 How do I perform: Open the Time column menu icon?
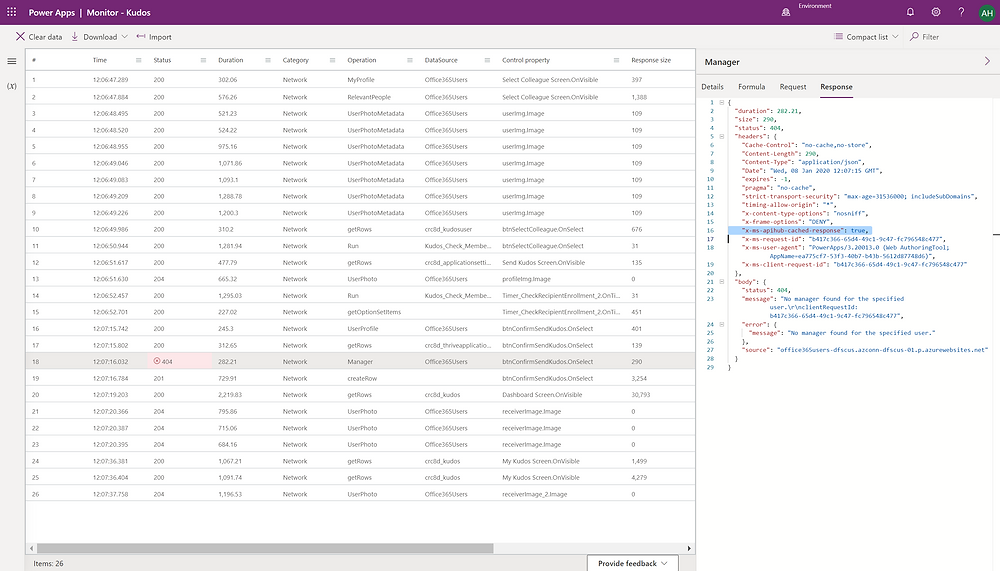[x=138, y=60]
